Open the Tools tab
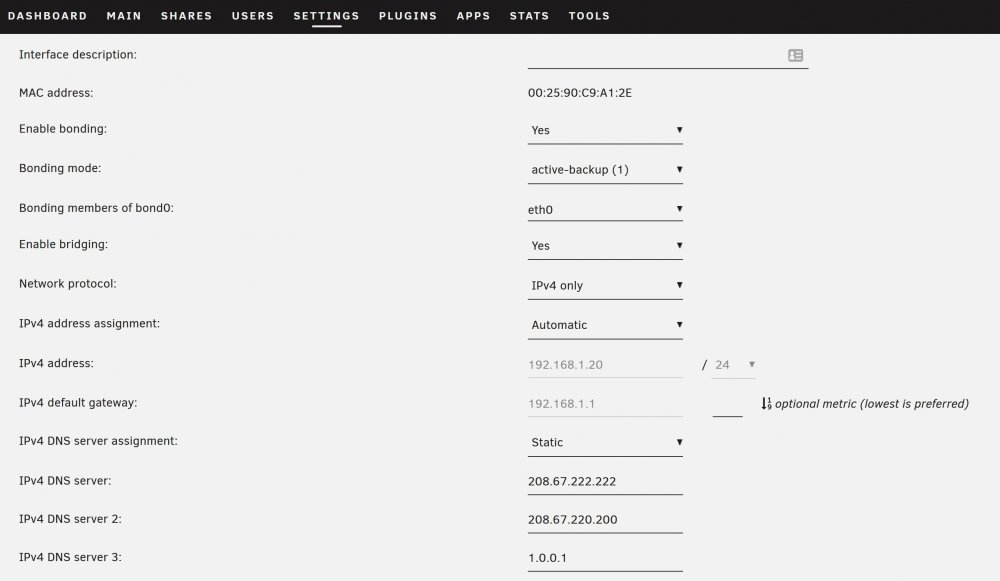Viewport: 1000px width, 581px height. pos(589,16)
